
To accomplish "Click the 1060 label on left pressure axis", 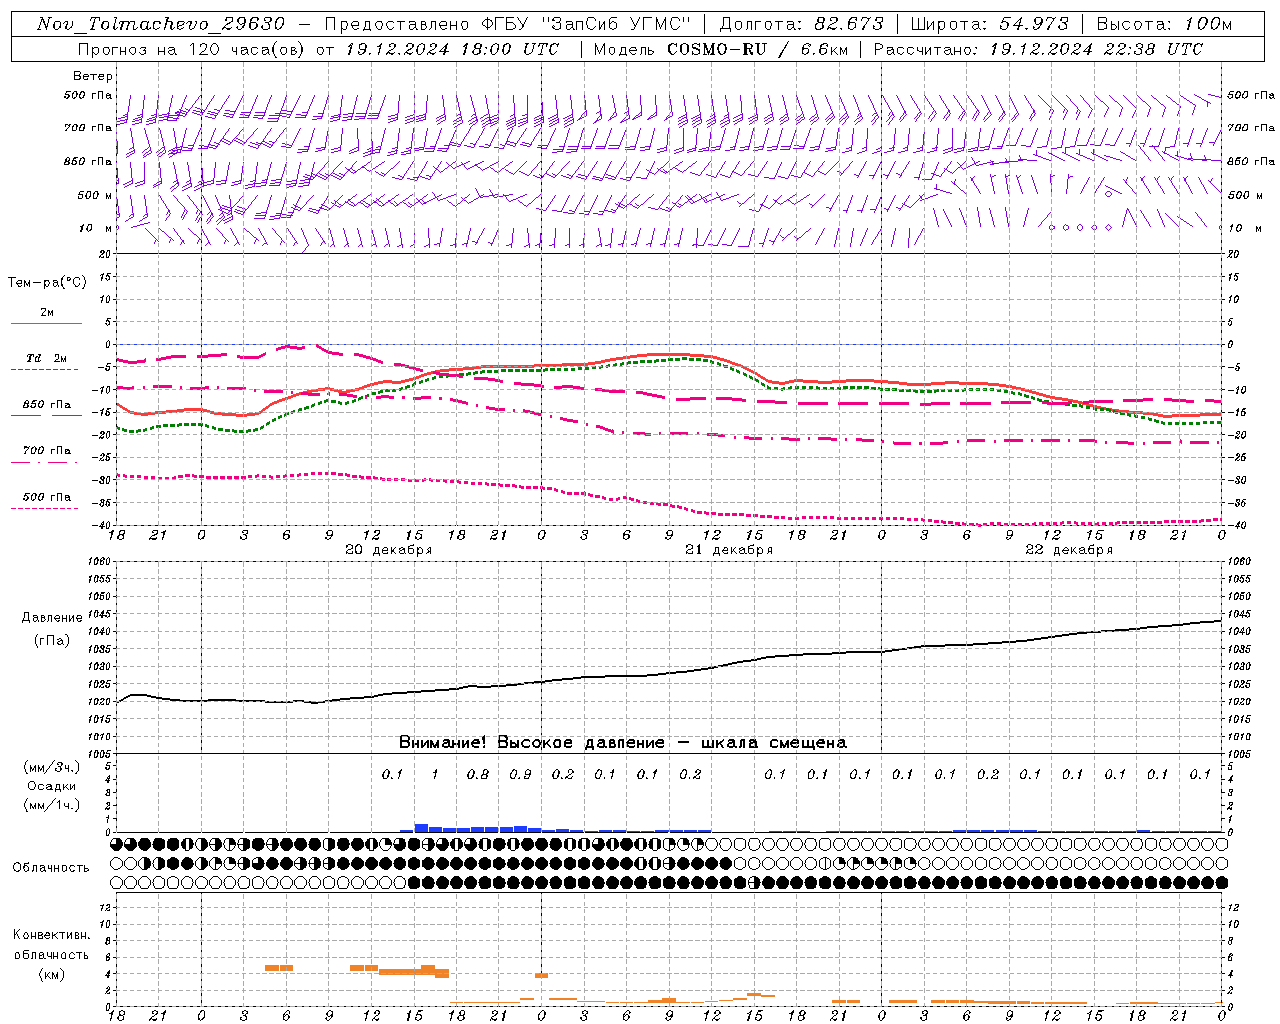I will (101, 562).
